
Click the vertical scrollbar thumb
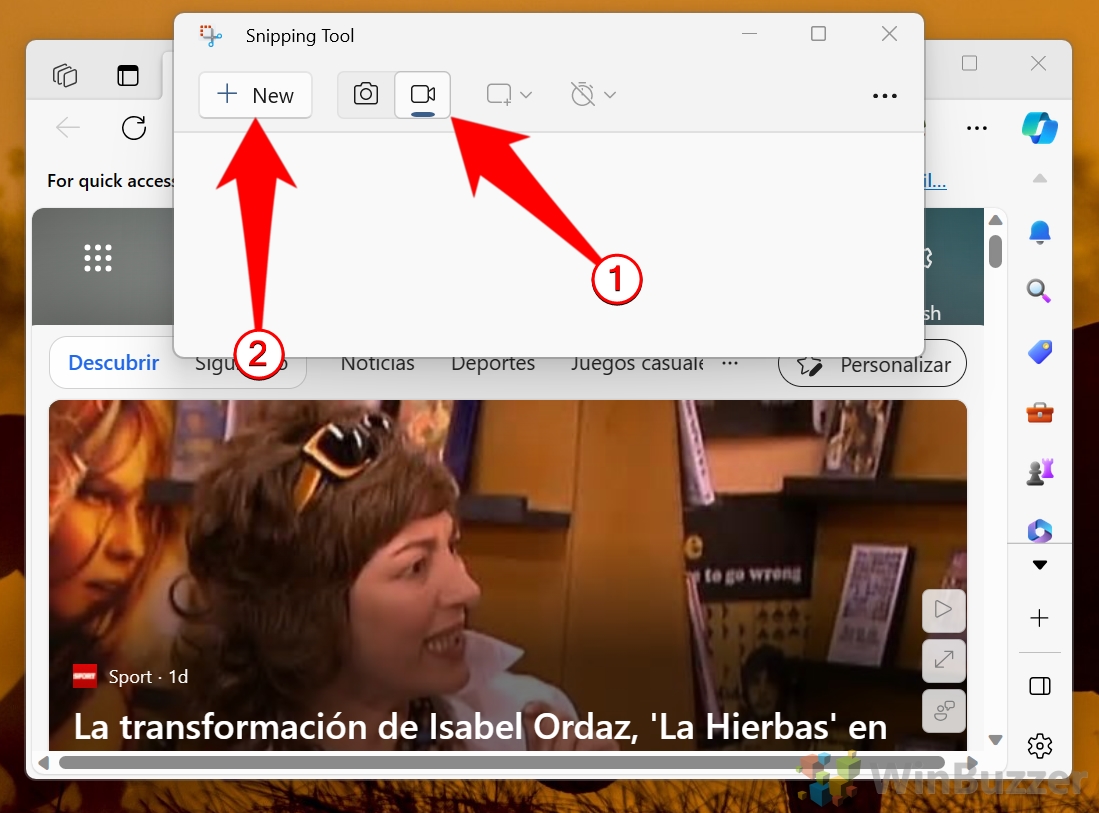(x=995, y=251)
